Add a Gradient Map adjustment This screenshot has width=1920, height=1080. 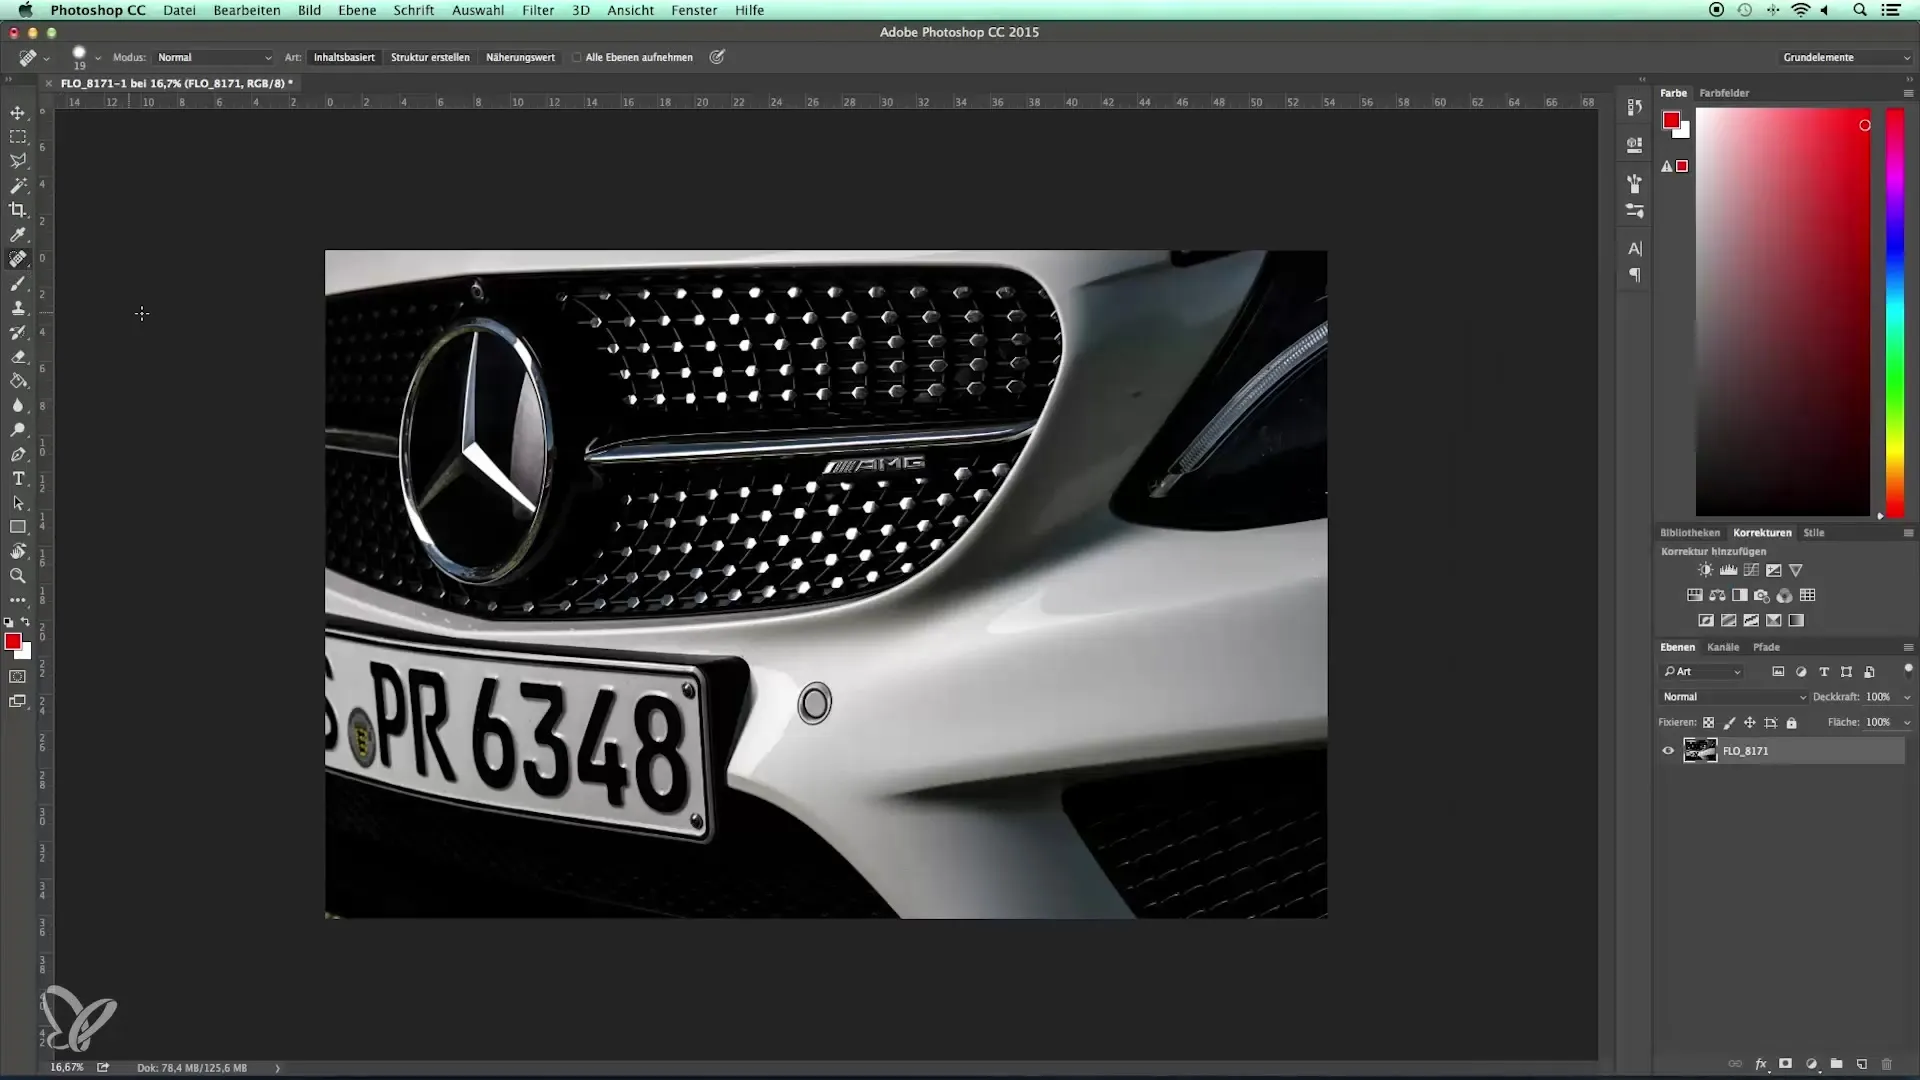pyautogui.click(x=1796, y=620)
